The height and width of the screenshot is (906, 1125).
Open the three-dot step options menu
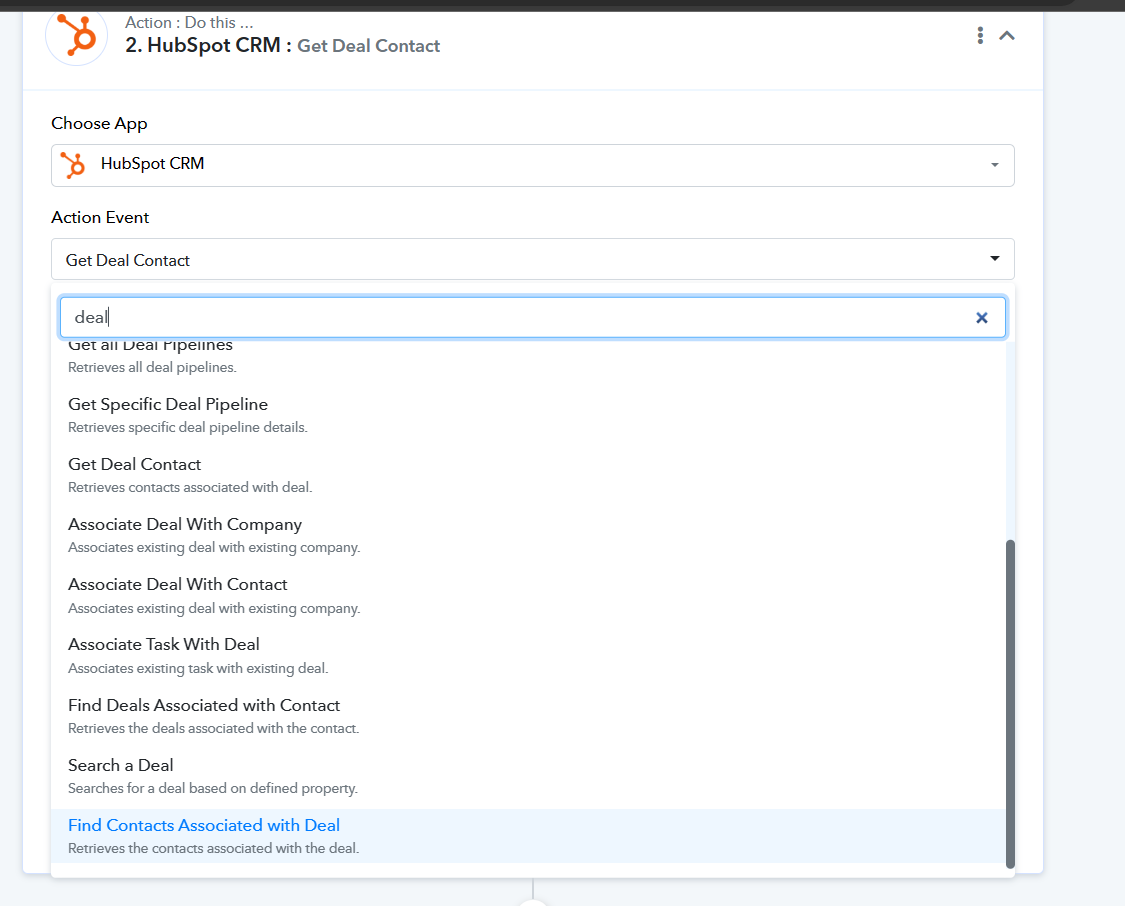coord(980,35)
